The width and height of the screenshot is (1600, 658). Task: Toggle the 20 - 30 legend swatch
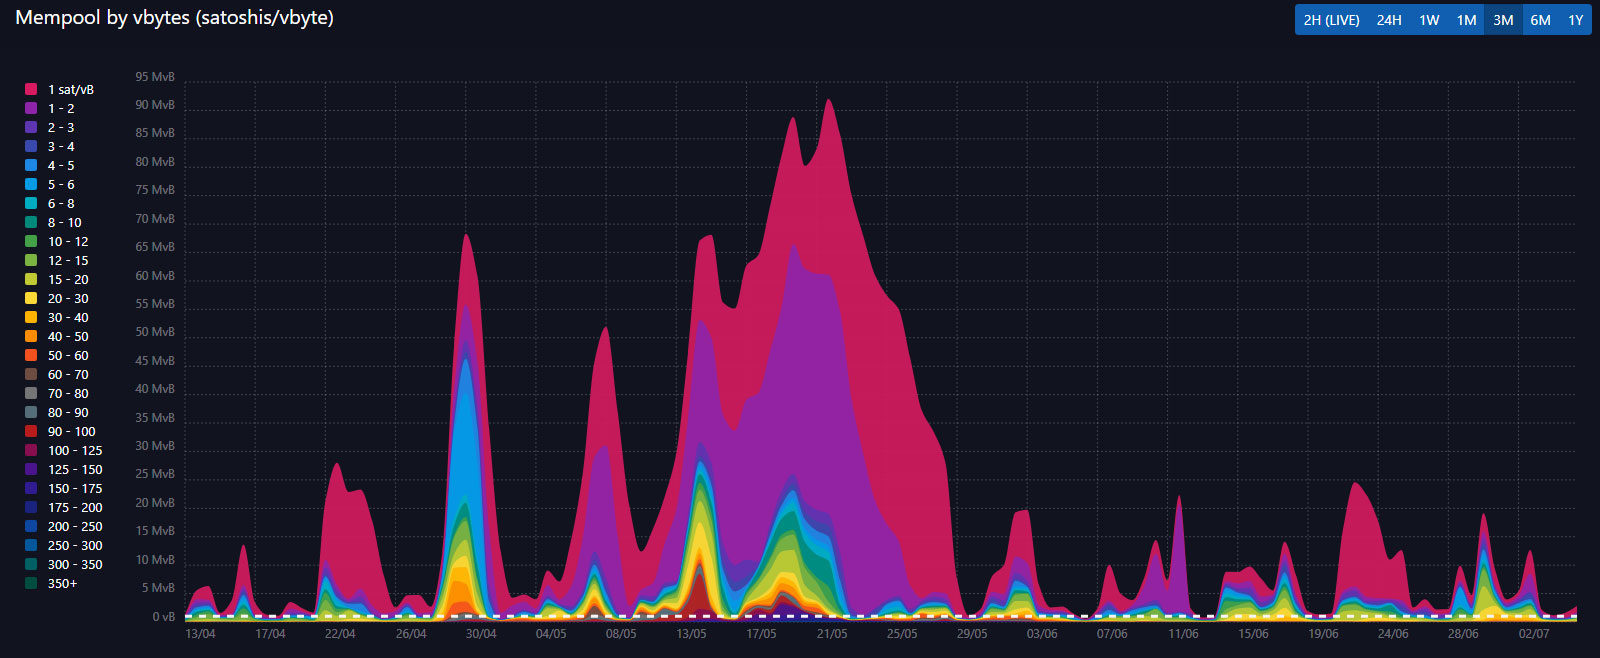point(31,298)
